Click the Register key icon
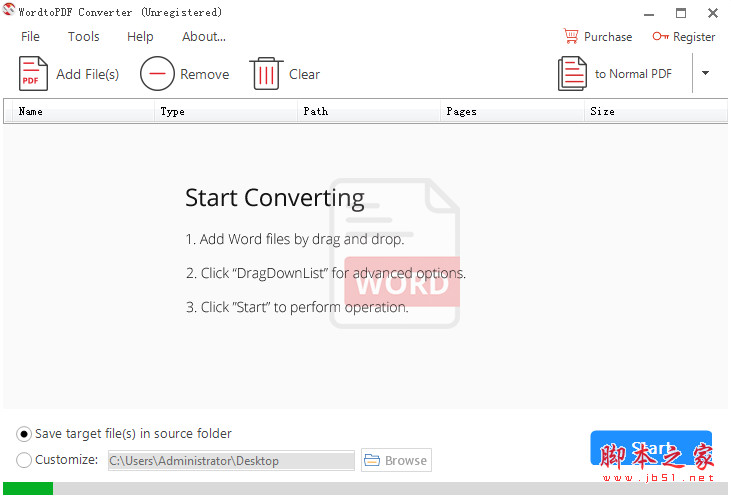The width and height of the screenshot is (731, 496). pyautogui.click(x=660, y=36)
